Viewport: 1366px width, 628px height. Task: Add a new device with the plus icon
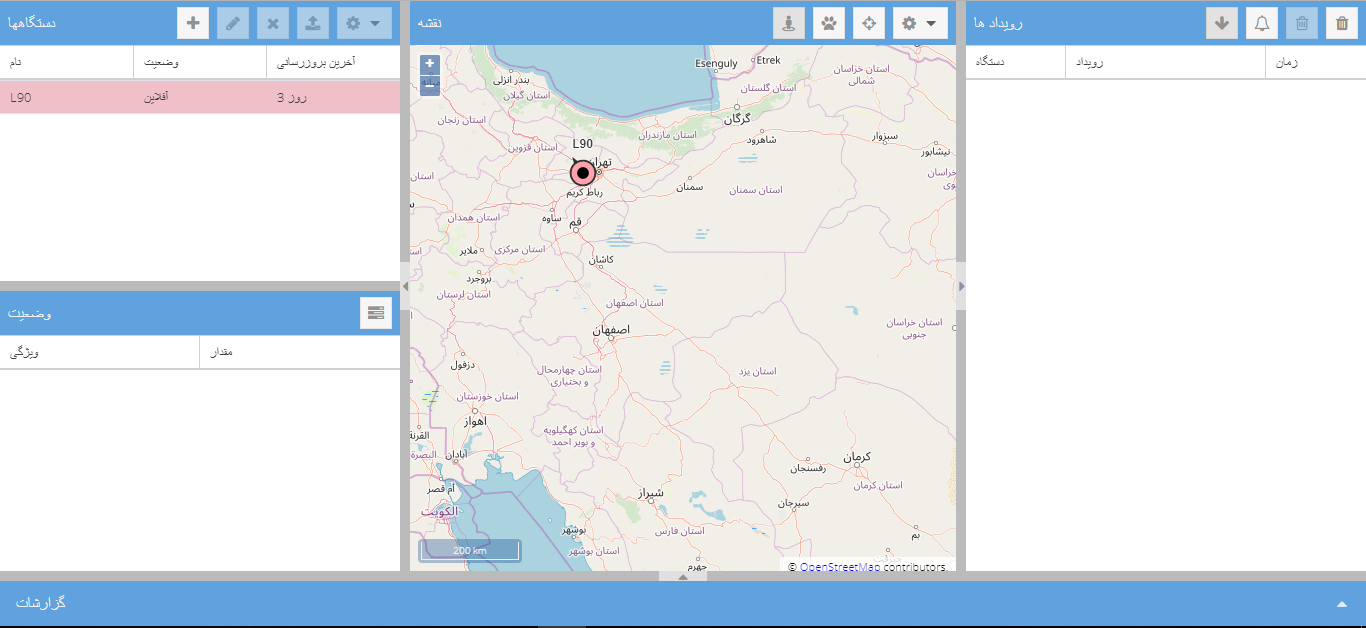click(193, 23)
